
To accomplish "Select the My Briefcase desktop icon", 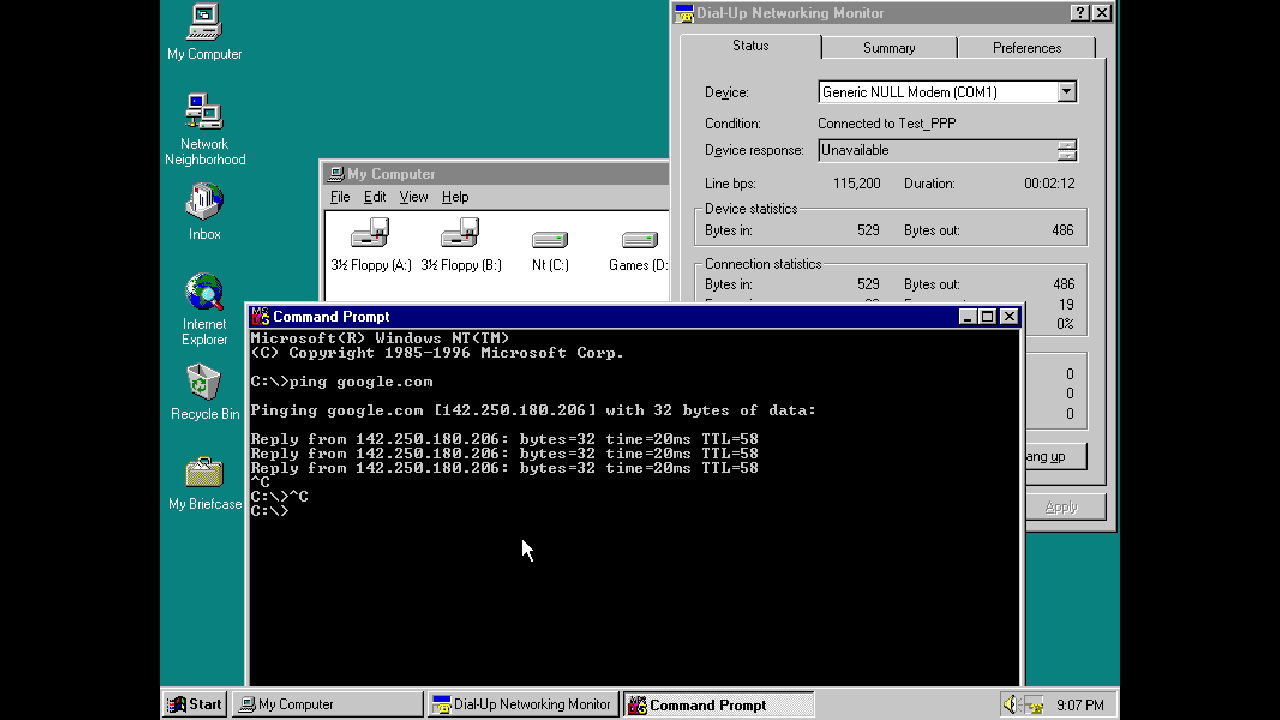I will (x=204, y=483).
